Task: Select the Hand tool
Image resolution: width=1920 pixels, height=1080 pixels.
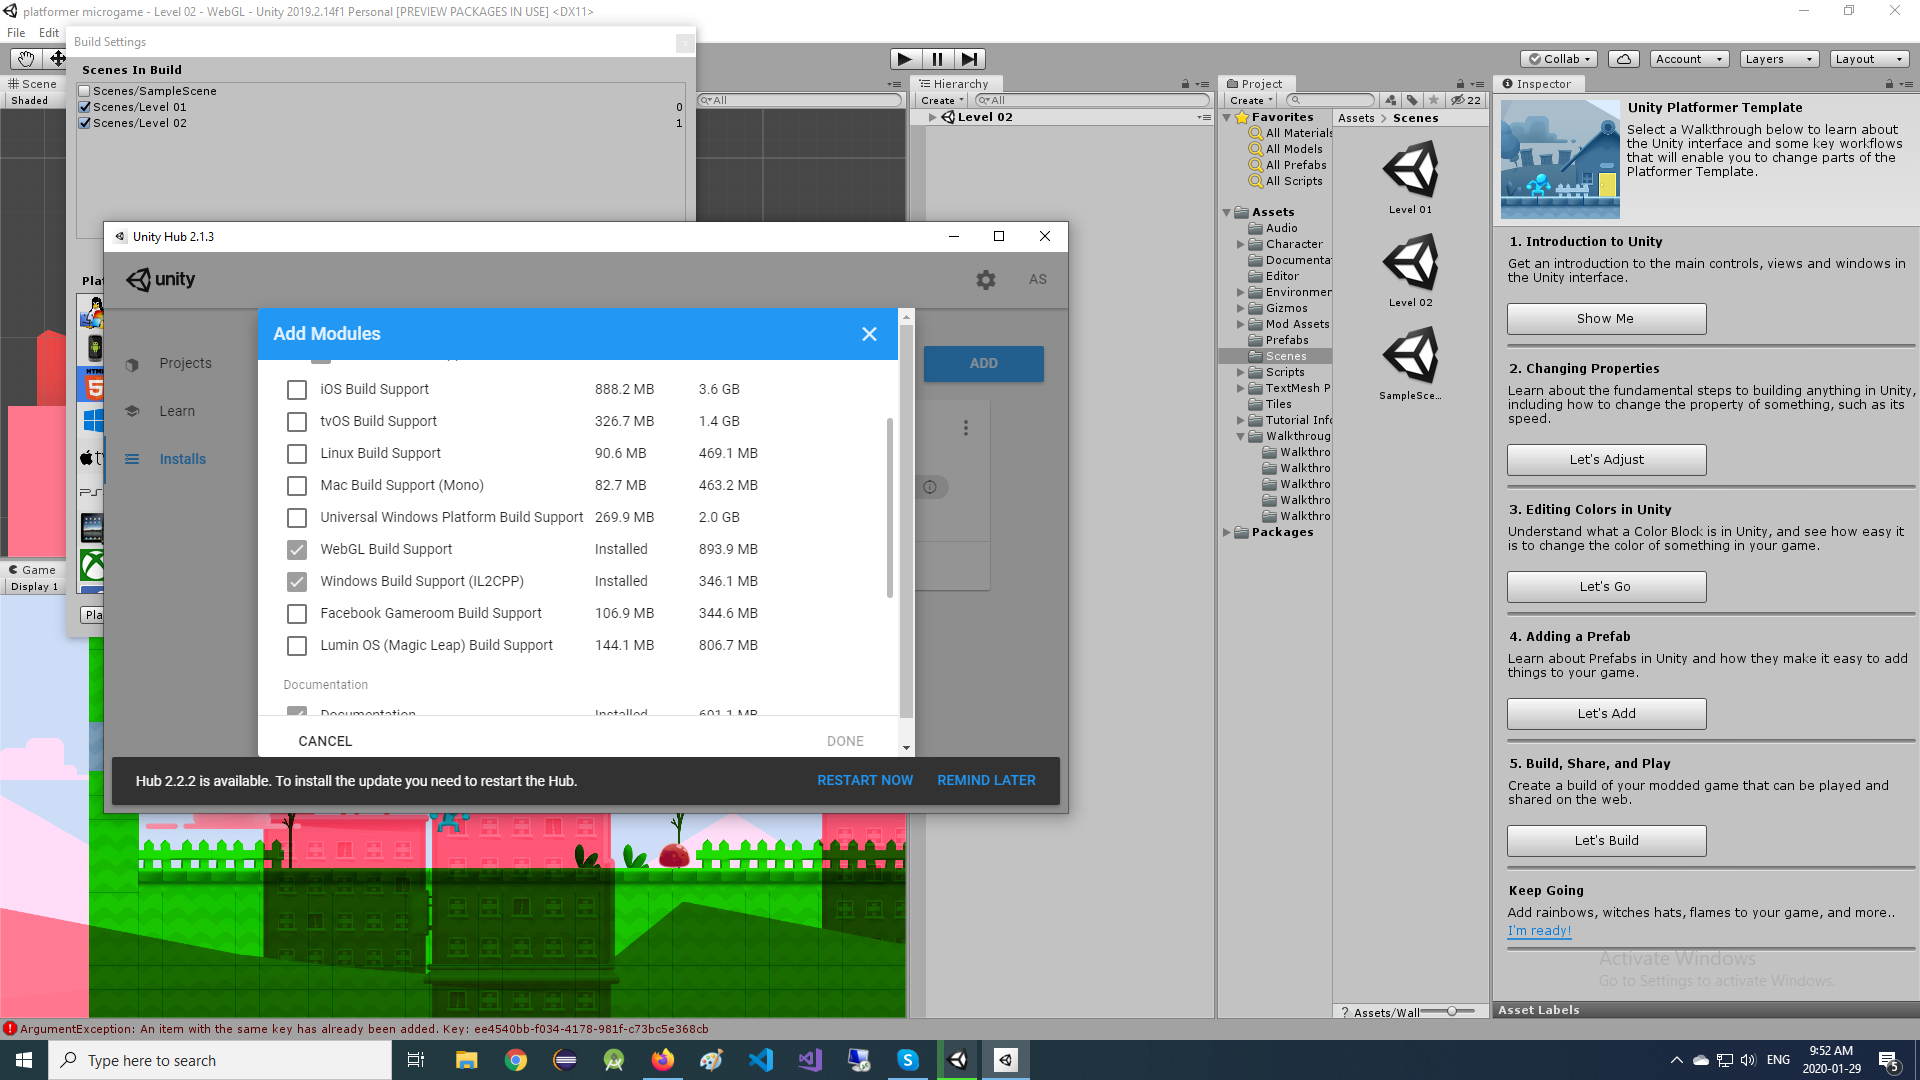Action: (x=26, y=59)
